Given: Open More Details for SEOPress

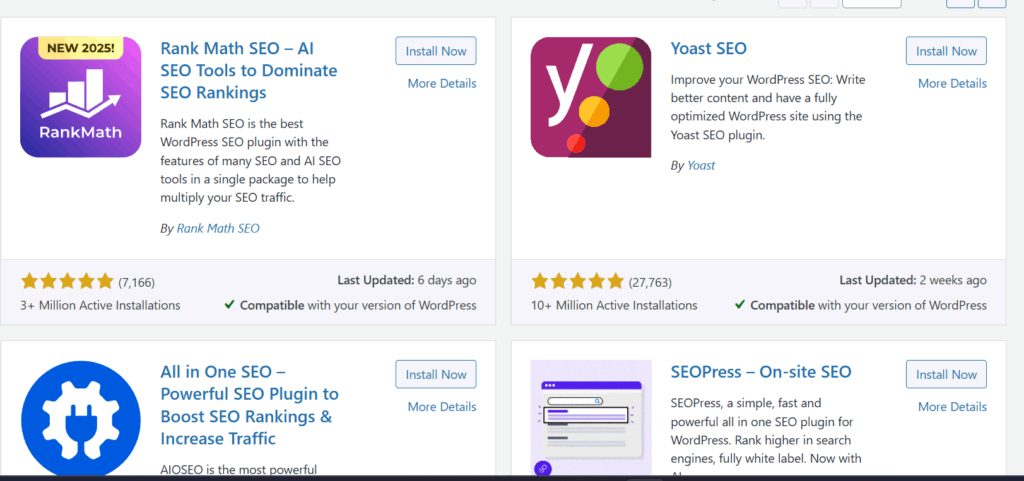Looking at the screenshot, I should pos(952,407).
